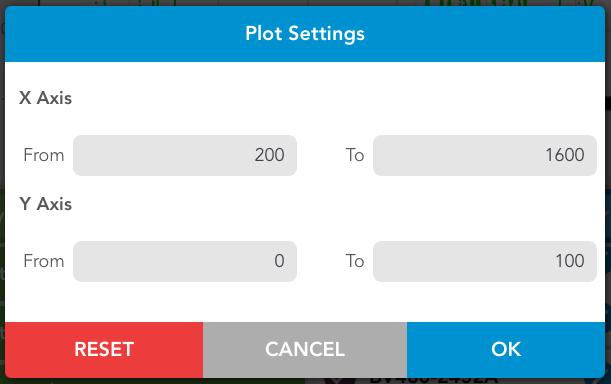The image size is (611, 384).
Task: Click the red RESET button
Action: coord(104,350)
